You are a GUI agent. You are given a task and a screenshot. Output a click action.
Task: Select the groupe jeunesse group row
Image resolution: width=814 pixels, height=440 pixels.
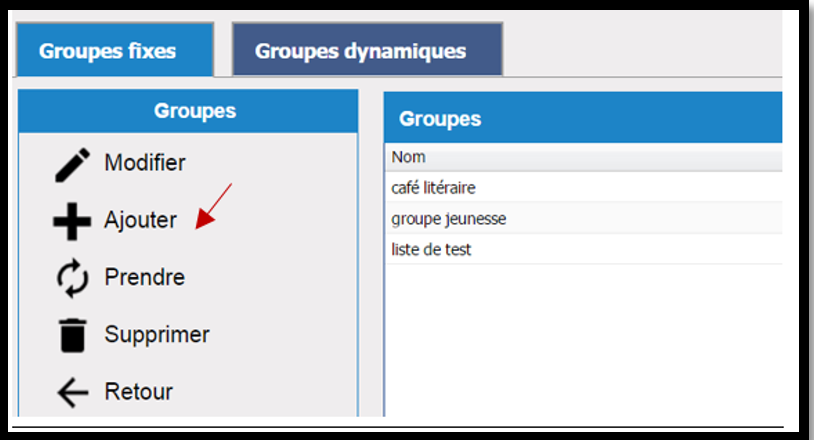584,218
